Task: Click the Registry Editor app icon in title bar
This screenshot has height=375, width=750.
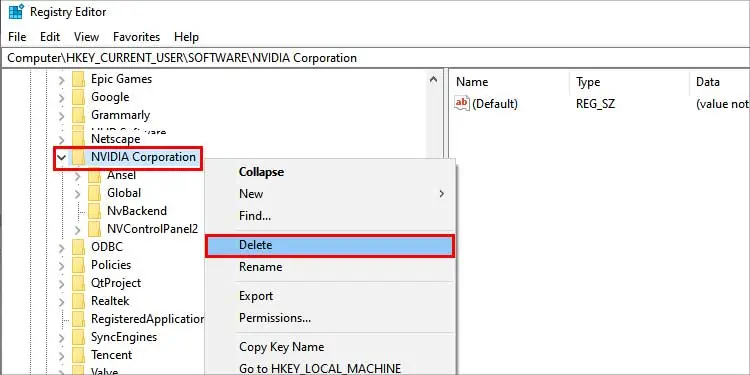Action: [16, 11]
